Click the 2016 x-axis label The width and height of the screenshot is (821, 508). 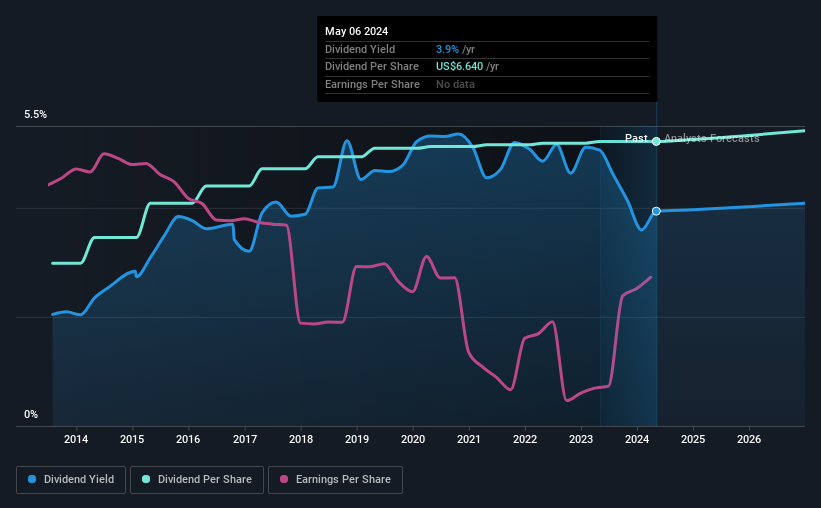[x=188, y=439]
